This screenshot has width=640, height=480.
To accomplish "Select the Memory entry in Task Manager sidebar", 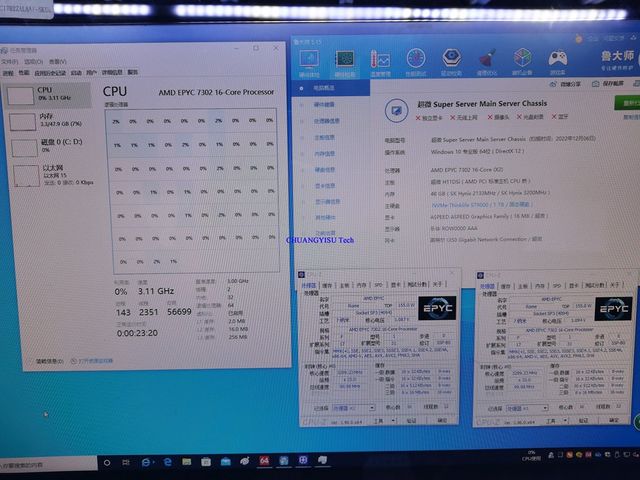I will pos(47,120).
